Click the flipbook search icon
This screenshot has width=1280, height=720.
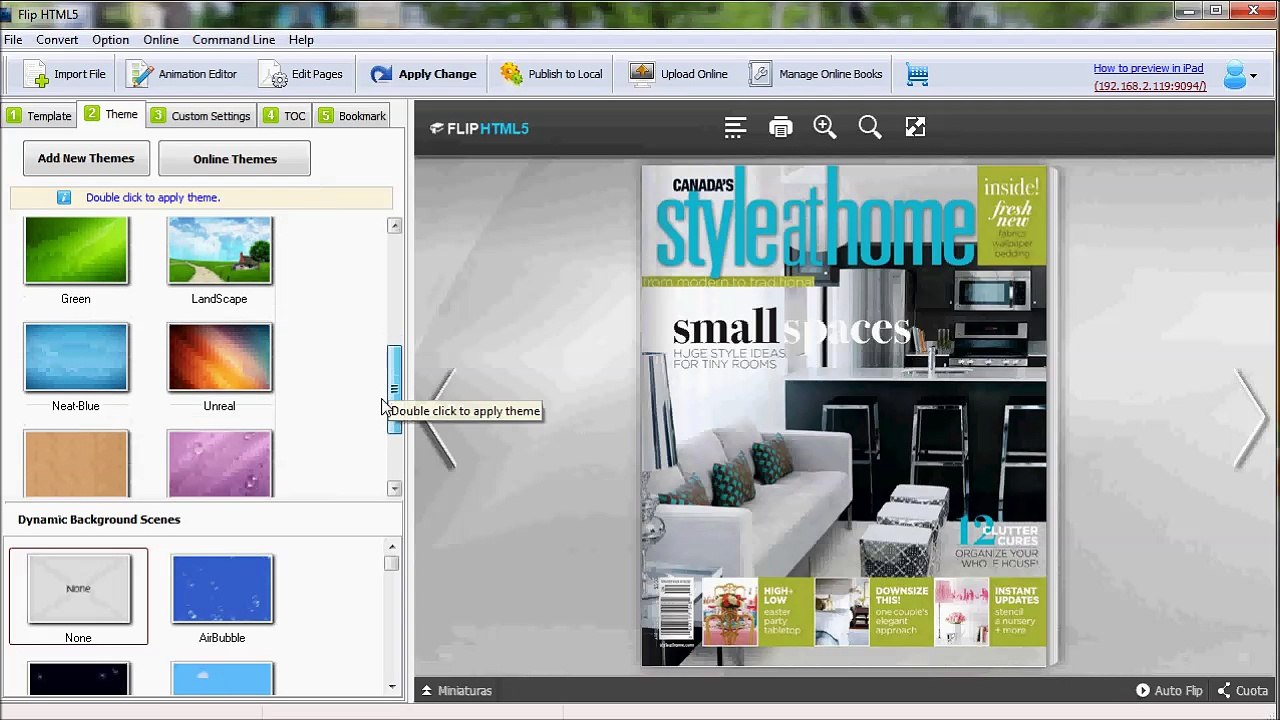pyautogui.click(x=870, y=127)
